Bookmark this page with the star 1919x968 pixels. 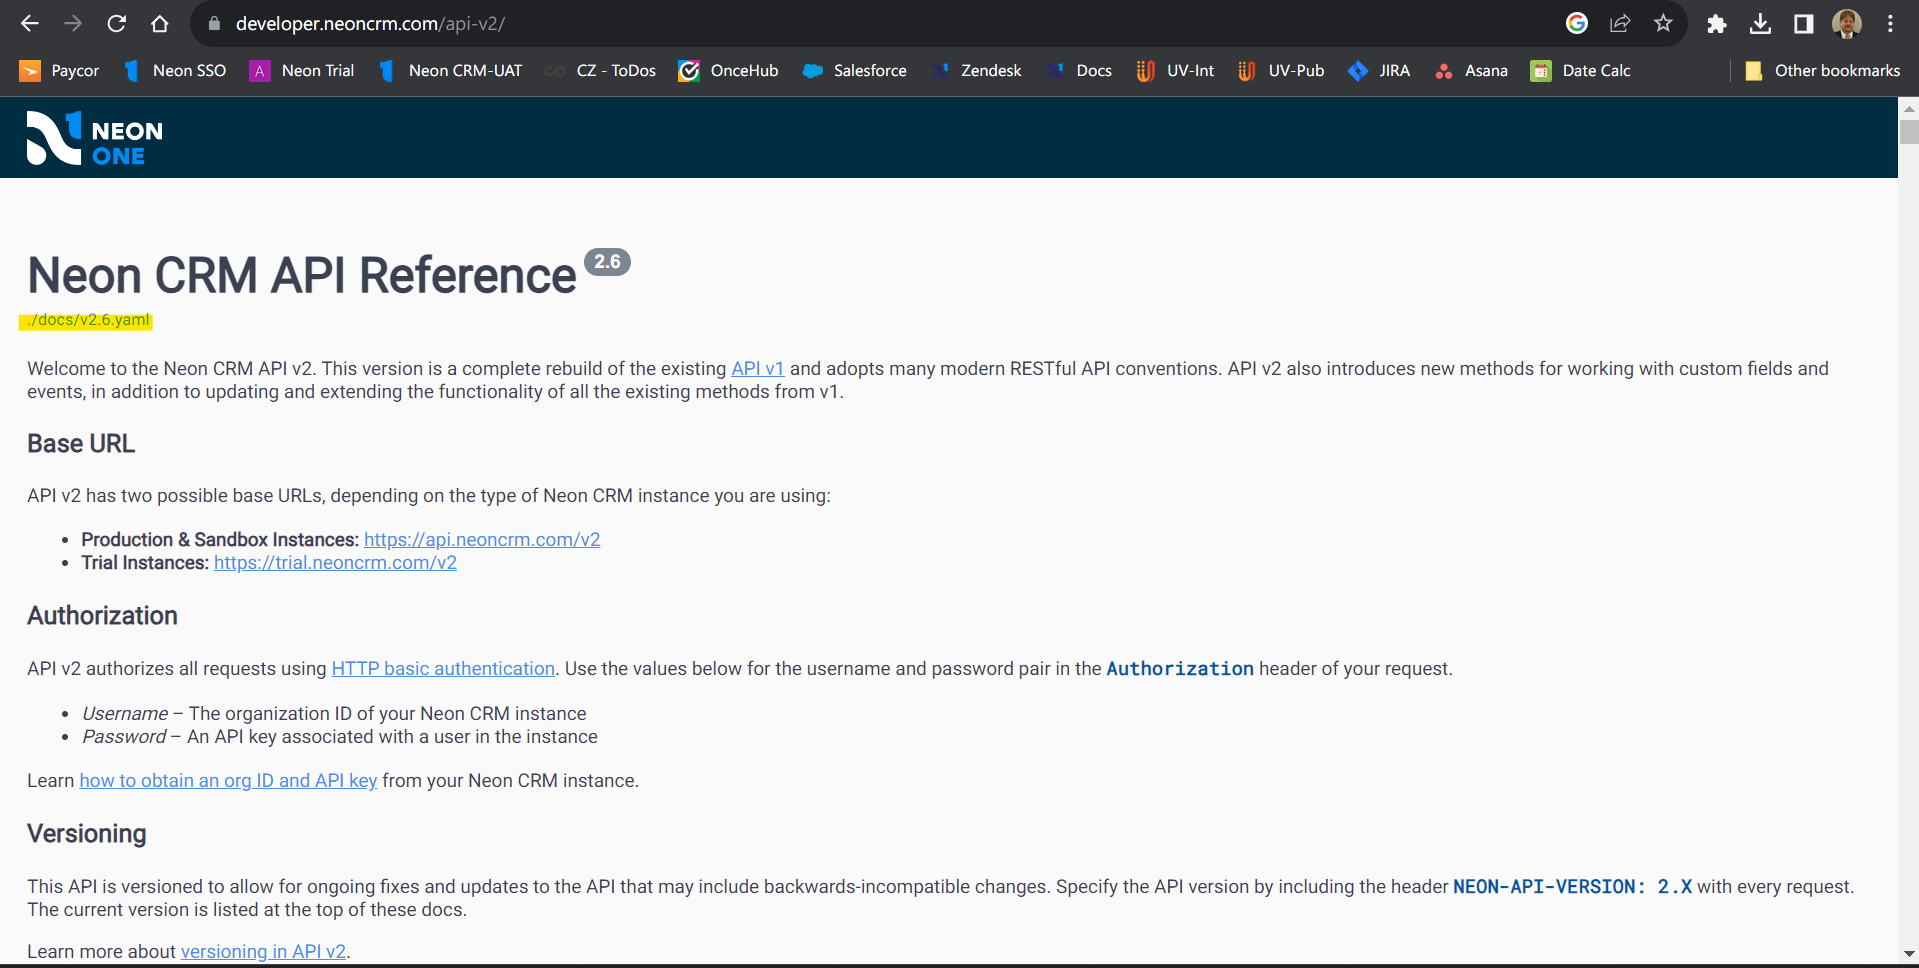point(1663,23)
